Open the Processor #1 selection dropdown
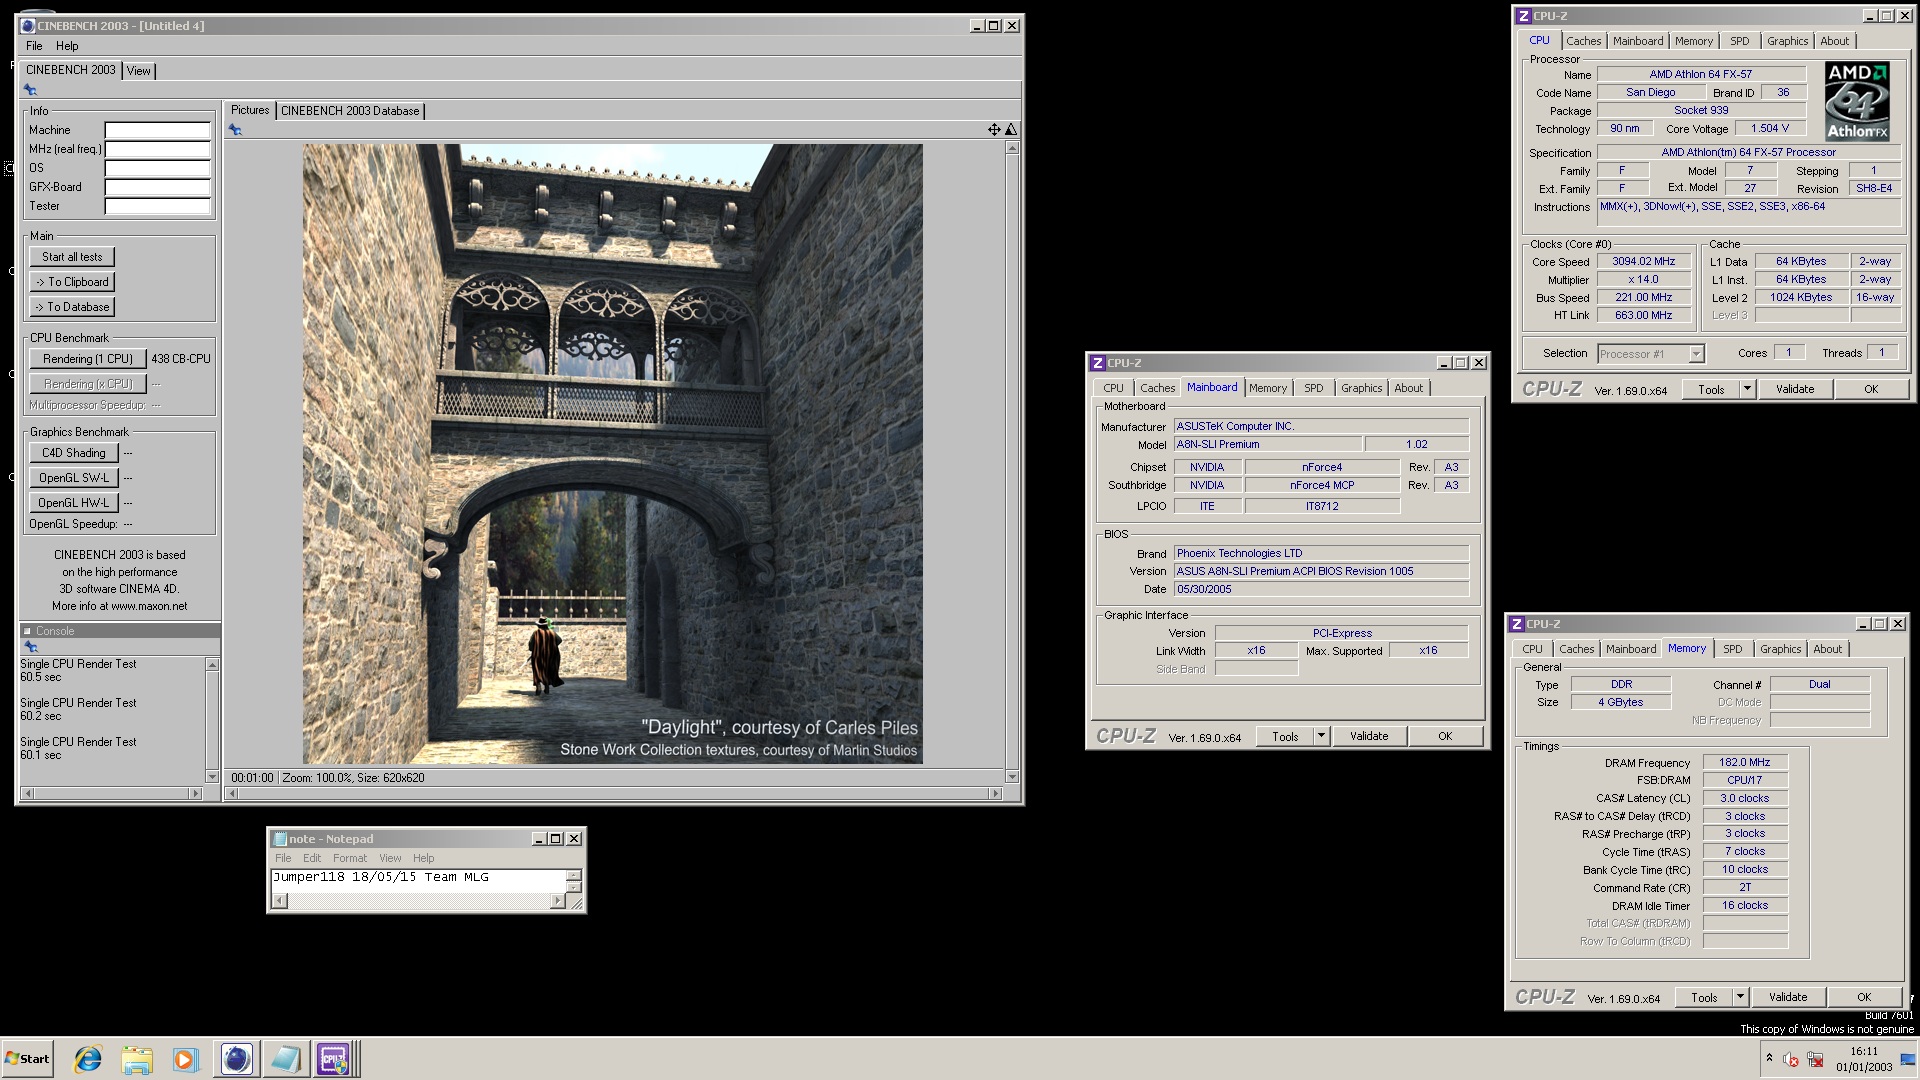The height and width of the screenshot is (1080, 1920). point(1696,354)
